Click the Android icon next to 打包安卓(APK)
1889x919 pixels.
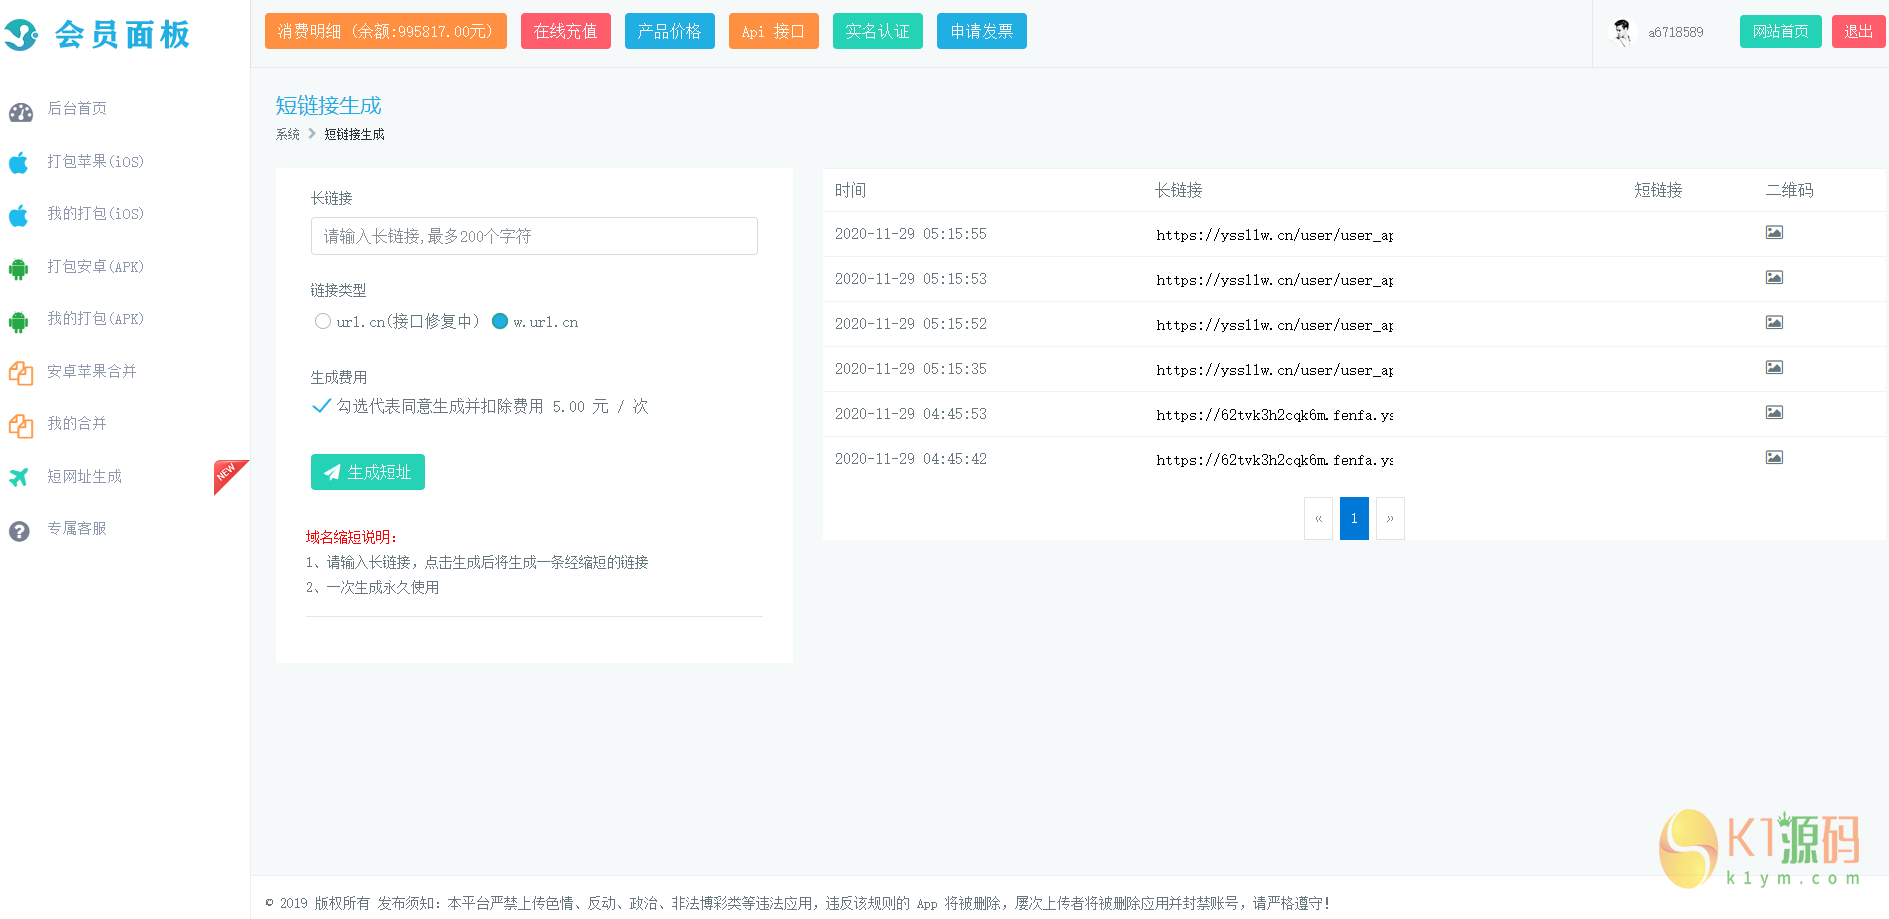[x=19, y=268]
